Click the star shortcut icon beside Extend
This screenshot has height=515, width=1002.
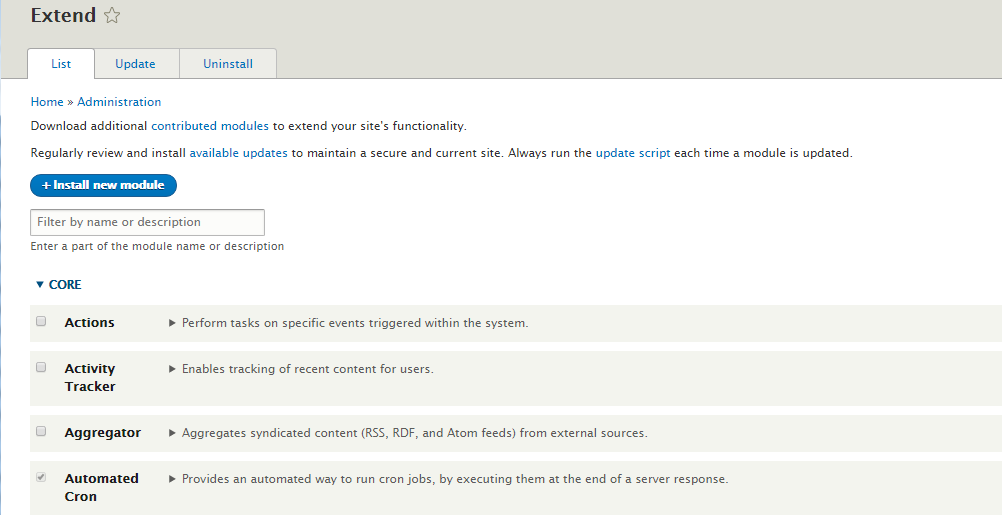pos(112,15)
